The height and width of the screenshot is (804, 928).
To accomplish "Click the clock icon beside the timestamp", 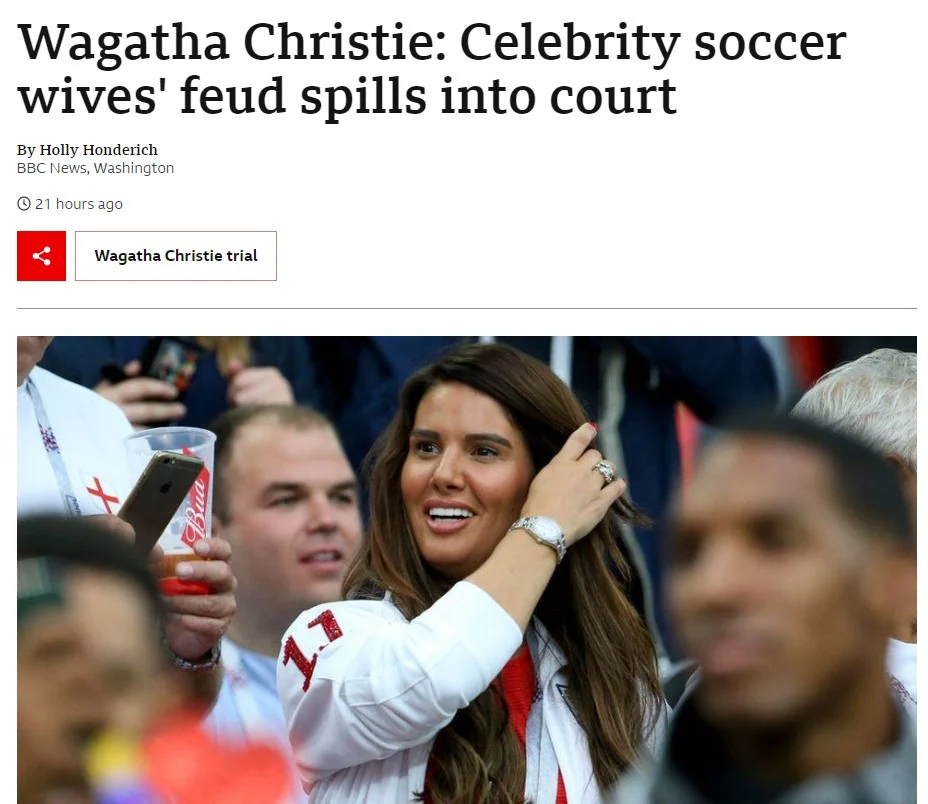I will coord(24,204).
